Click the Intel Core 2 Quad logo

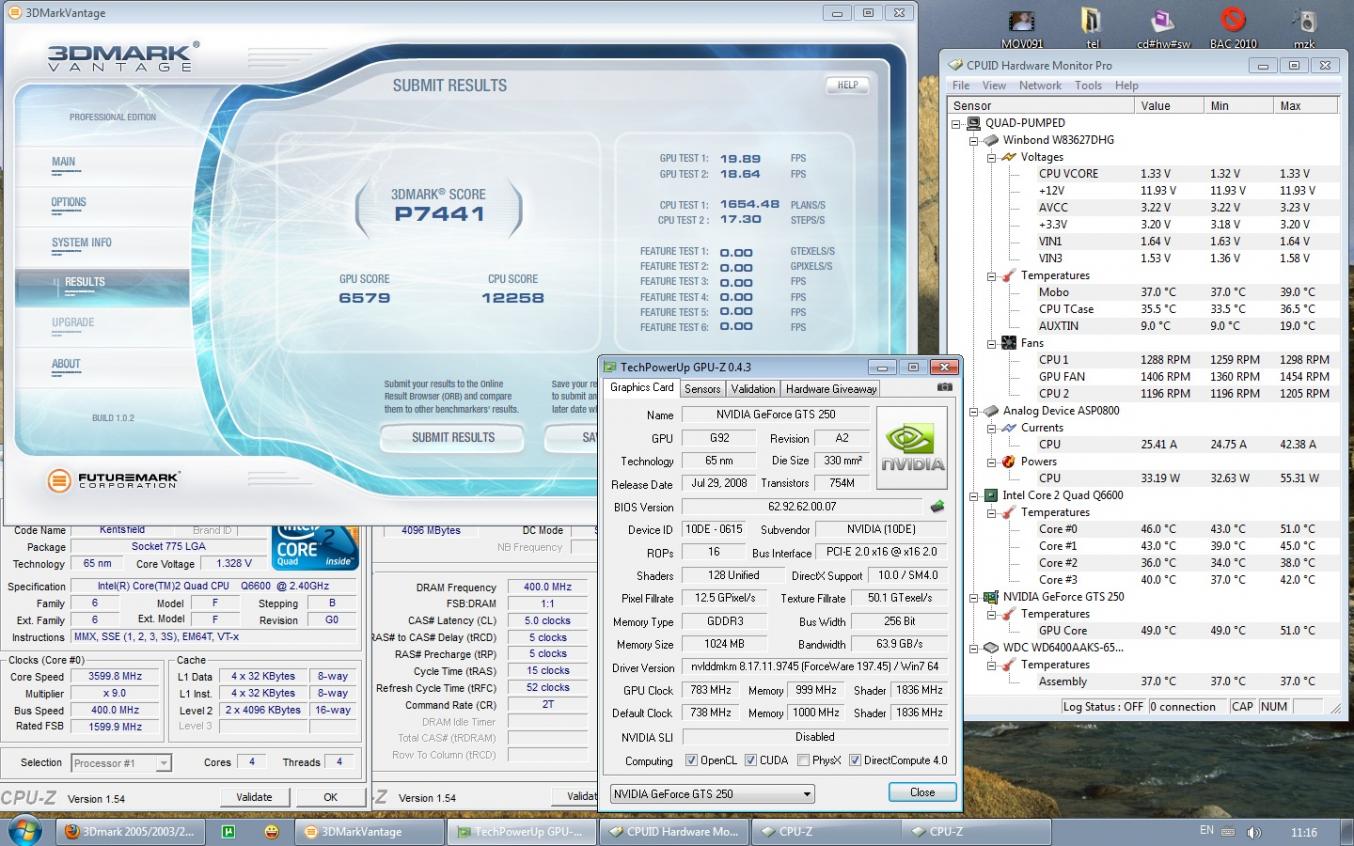click(x=313, y=546)
